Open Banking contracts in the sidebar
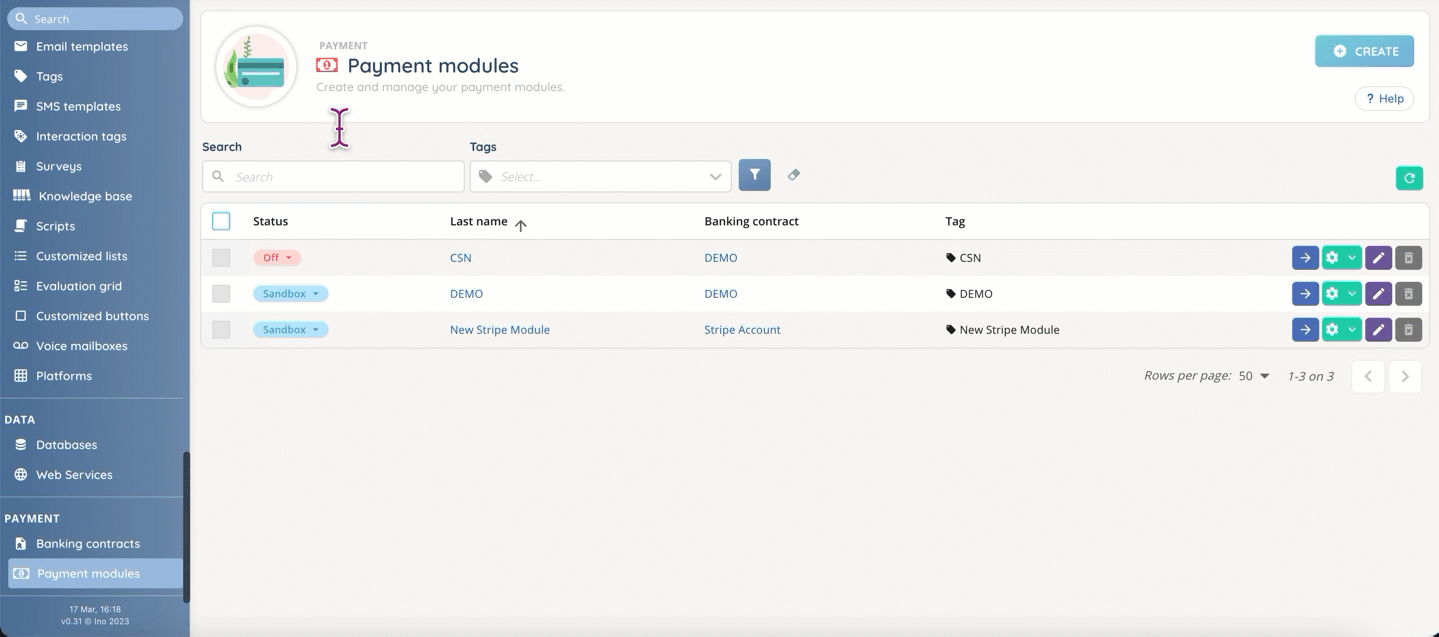 [88, 544]
